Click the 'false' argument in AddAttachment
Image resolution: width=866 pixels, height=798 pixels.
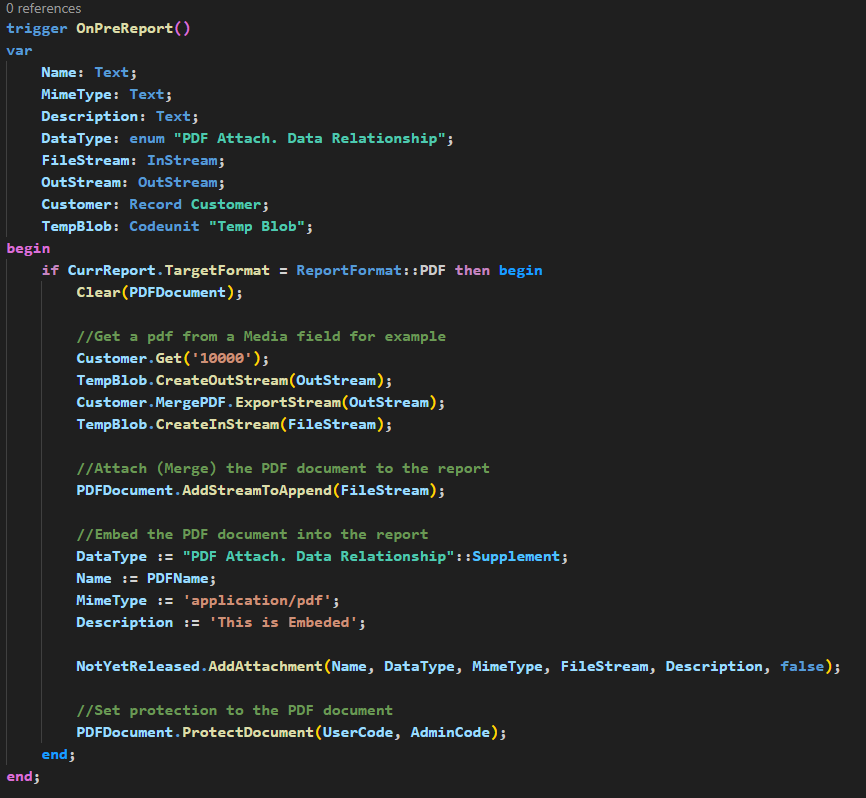click(802, 667)
